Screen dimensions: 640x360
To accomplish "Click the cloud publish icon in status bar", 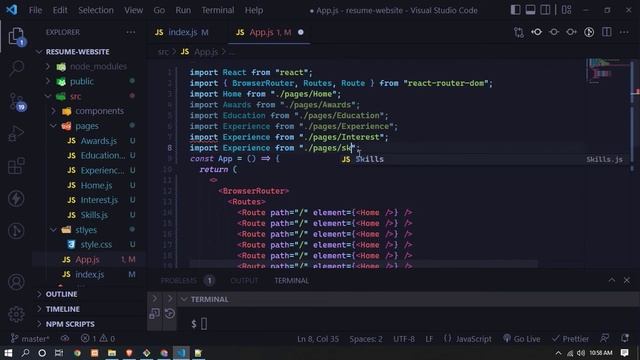I will click(65, 339).
